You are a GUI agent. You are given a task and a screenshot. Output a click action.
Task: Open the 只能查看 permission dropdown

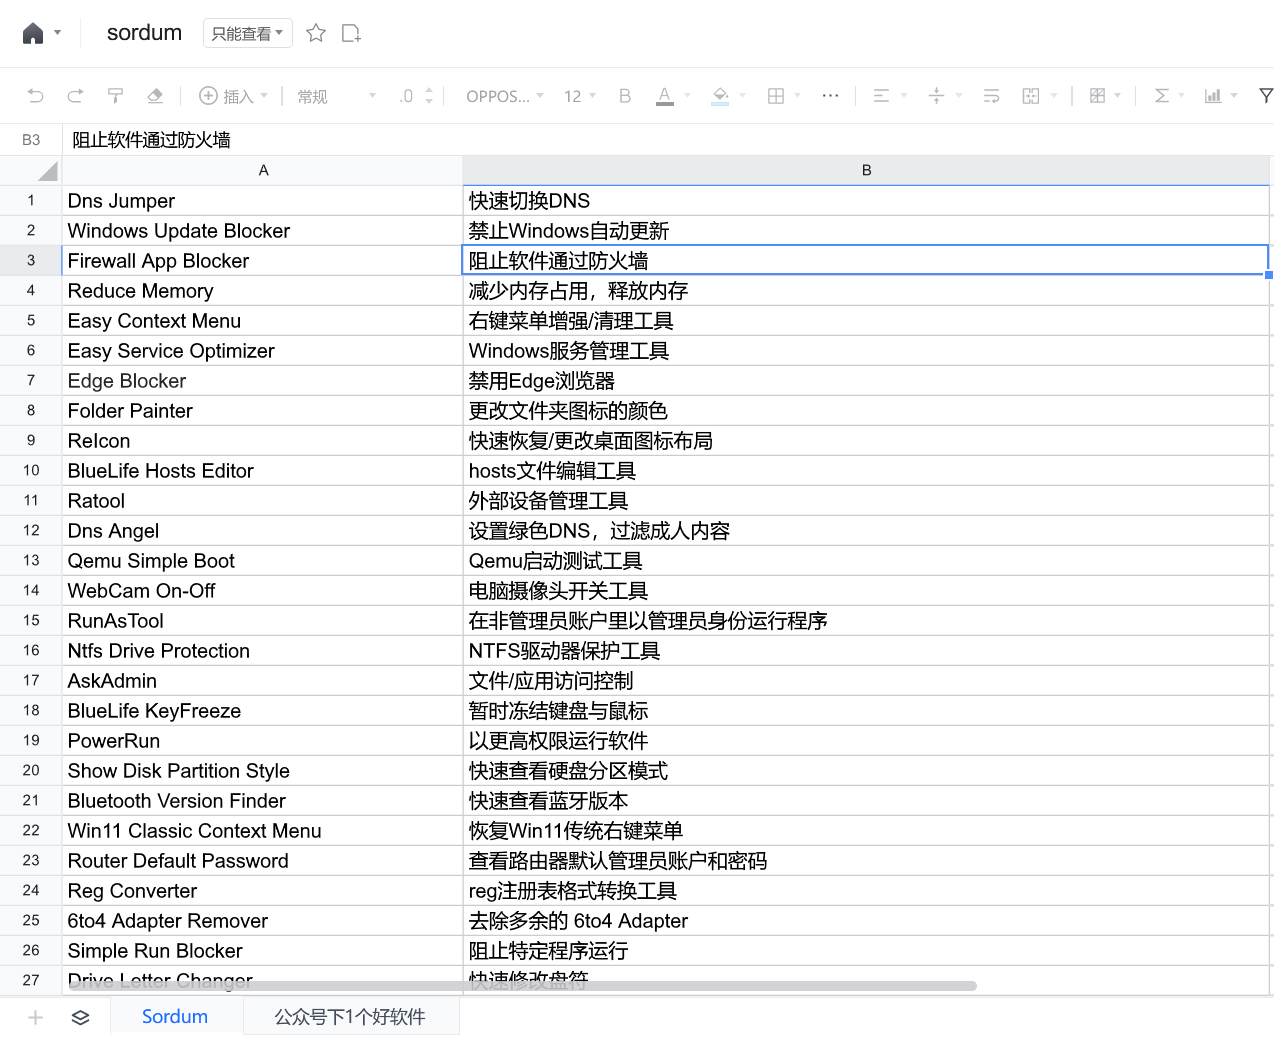(248, 33)
